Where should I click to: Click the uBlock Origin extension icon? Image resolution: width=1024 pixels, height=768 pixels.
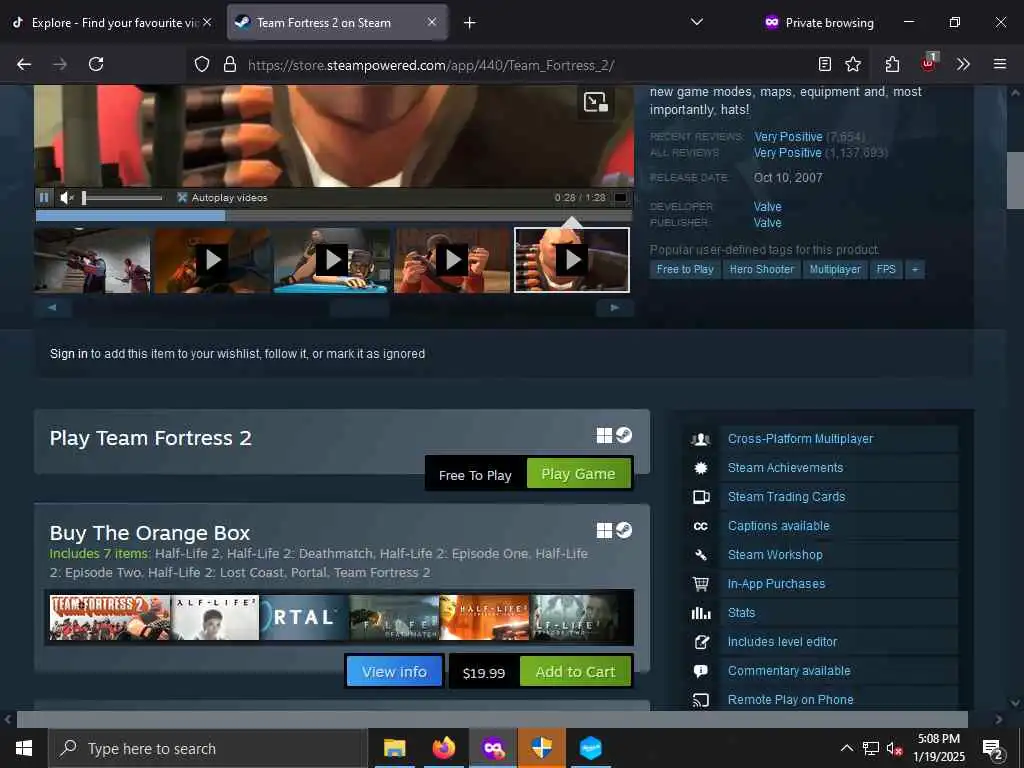929,63
